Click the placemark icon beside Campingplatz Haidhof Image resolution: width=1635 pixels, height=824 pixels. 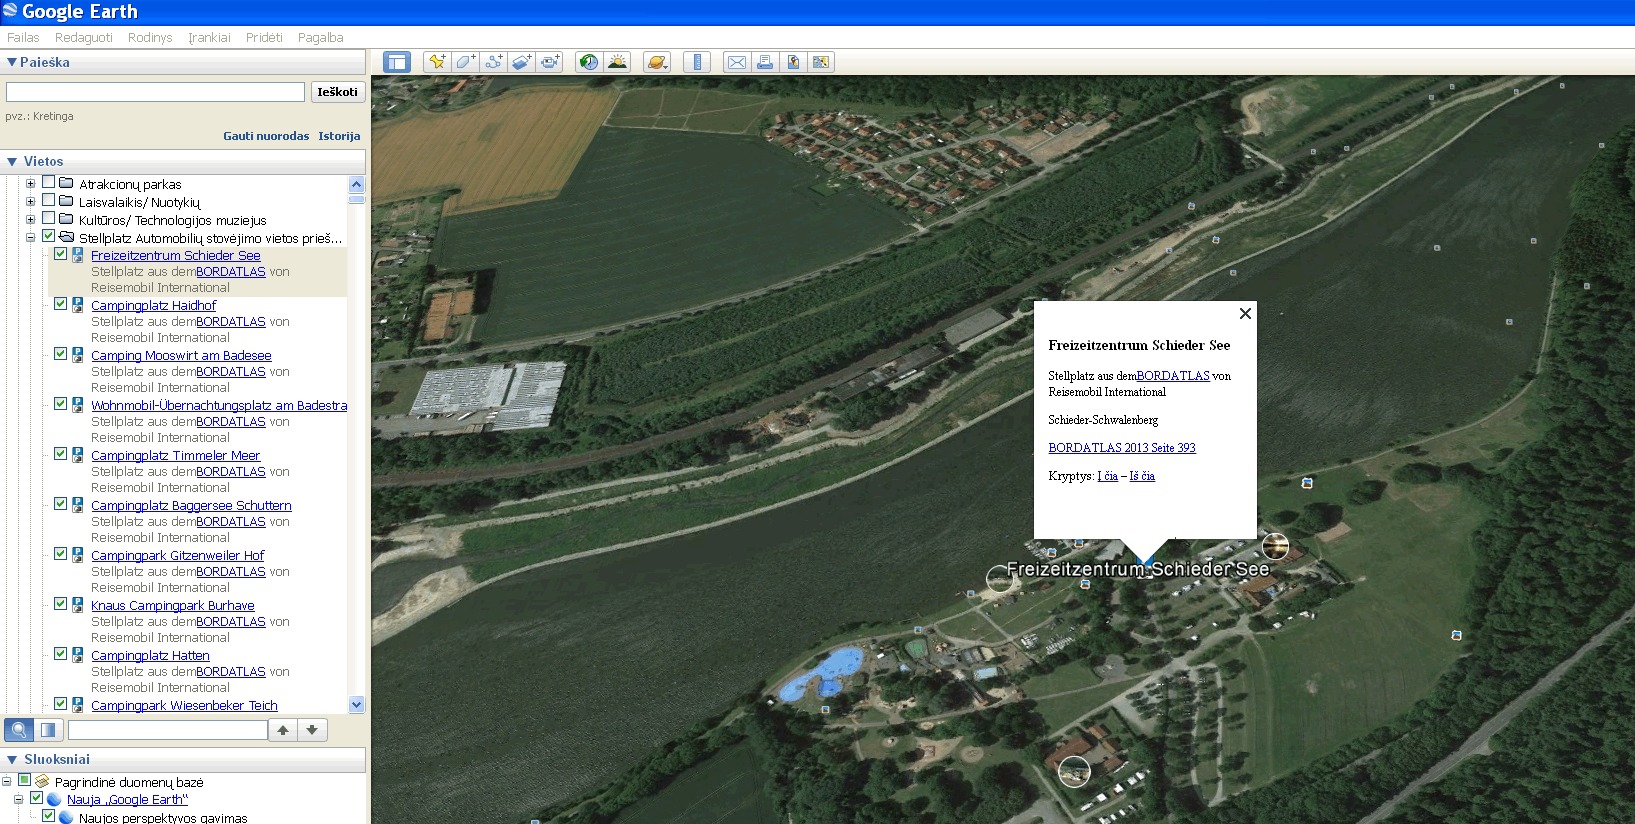(x=77, y=305)
